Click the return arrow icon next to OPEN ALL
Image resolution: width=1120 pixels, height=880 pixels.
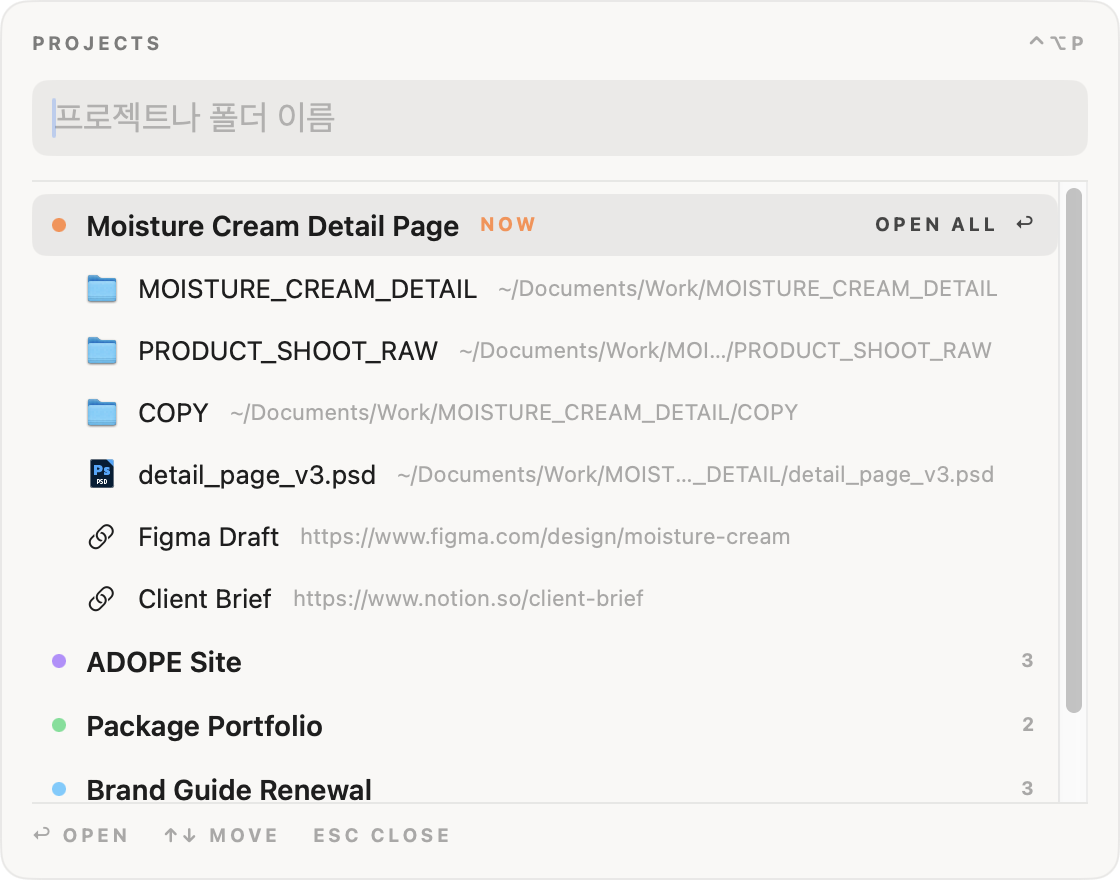[x=1025, y=224]
